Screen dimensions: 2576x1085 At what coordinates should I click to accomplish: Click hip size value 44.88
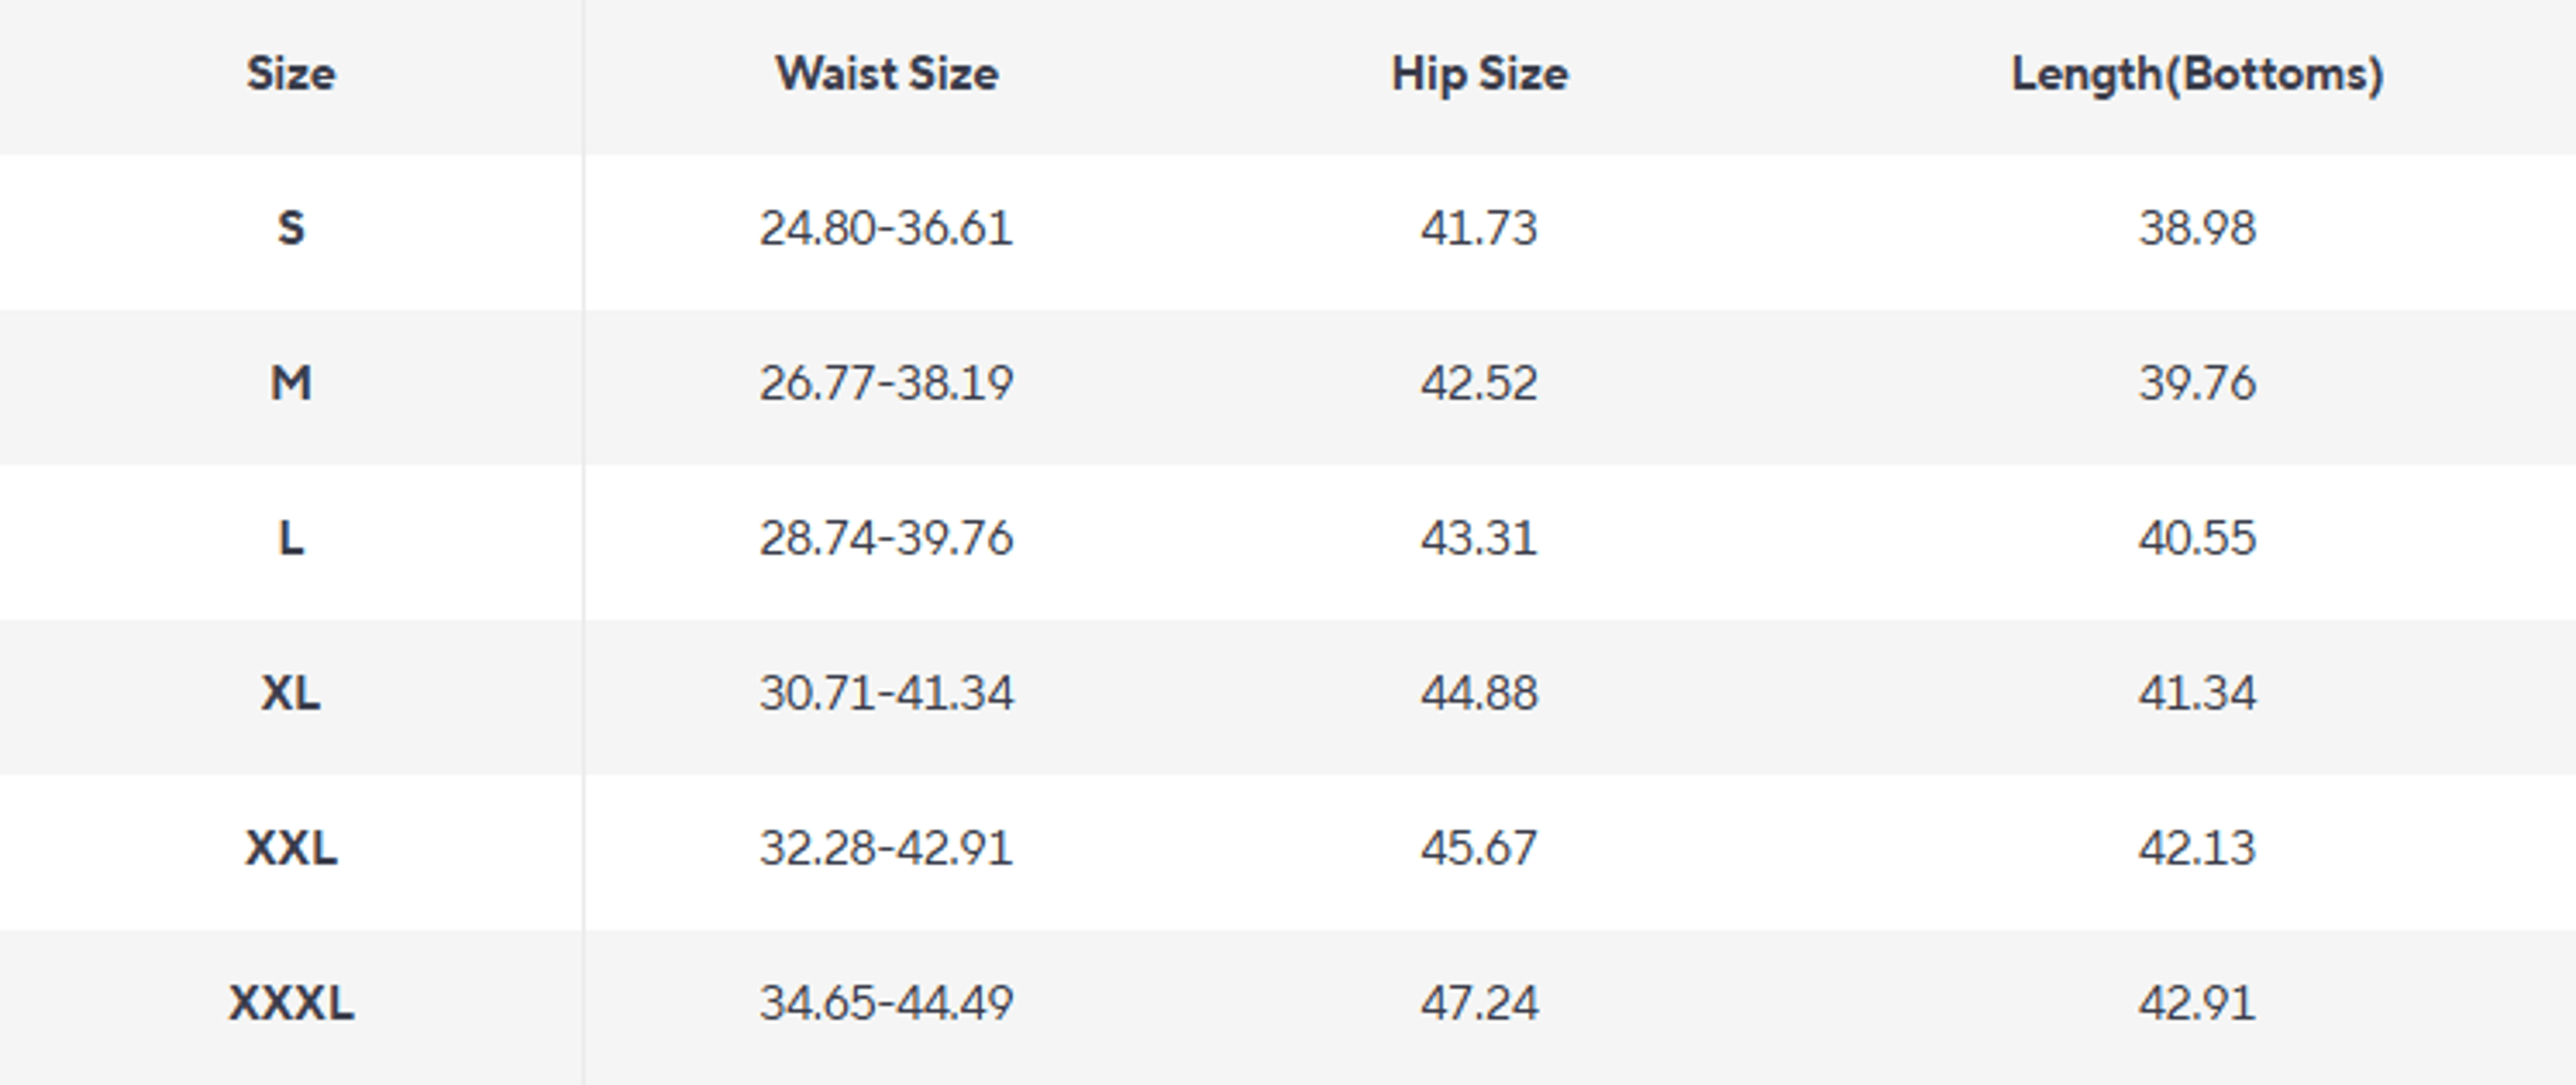pyautogui.click(x=1479, y=693)
